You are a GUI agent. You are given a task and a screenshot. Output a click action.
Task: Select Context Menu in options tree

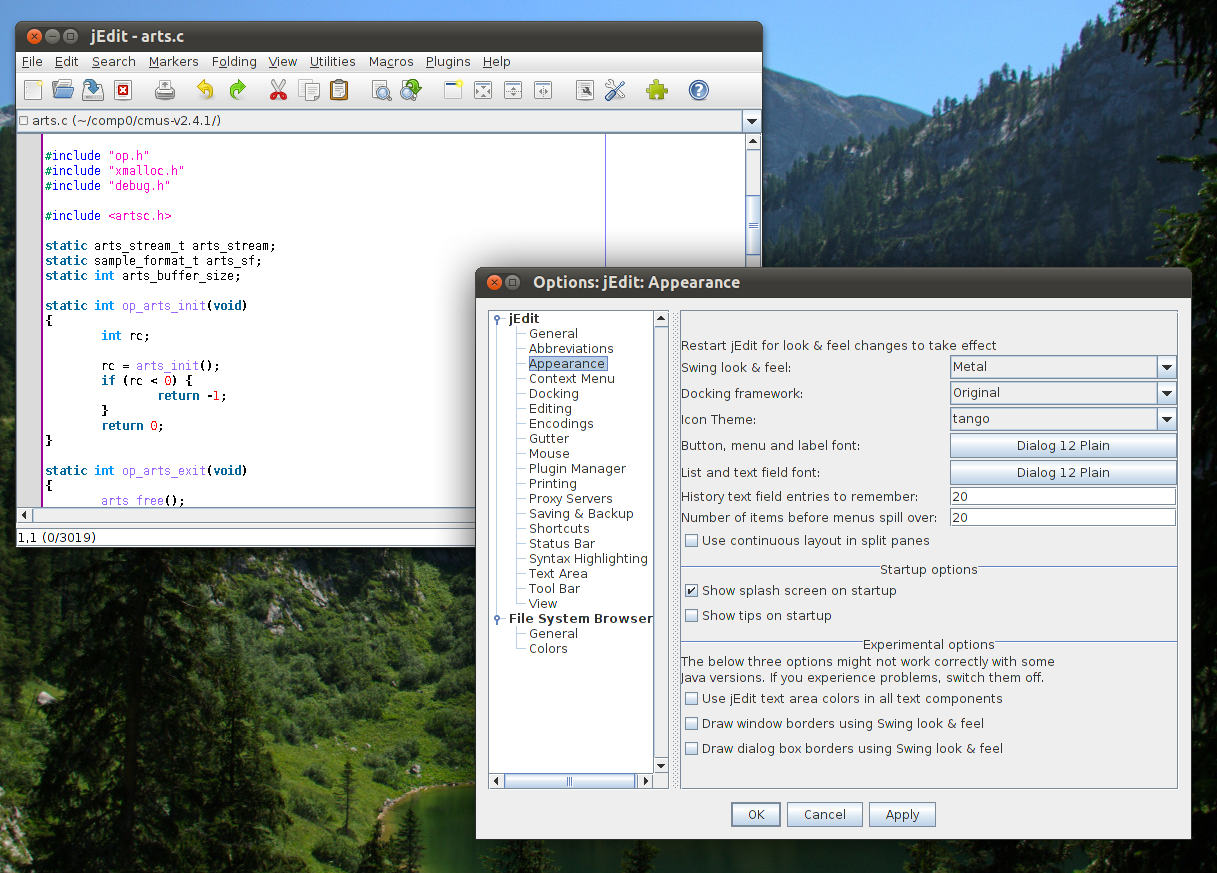point(572,379)
